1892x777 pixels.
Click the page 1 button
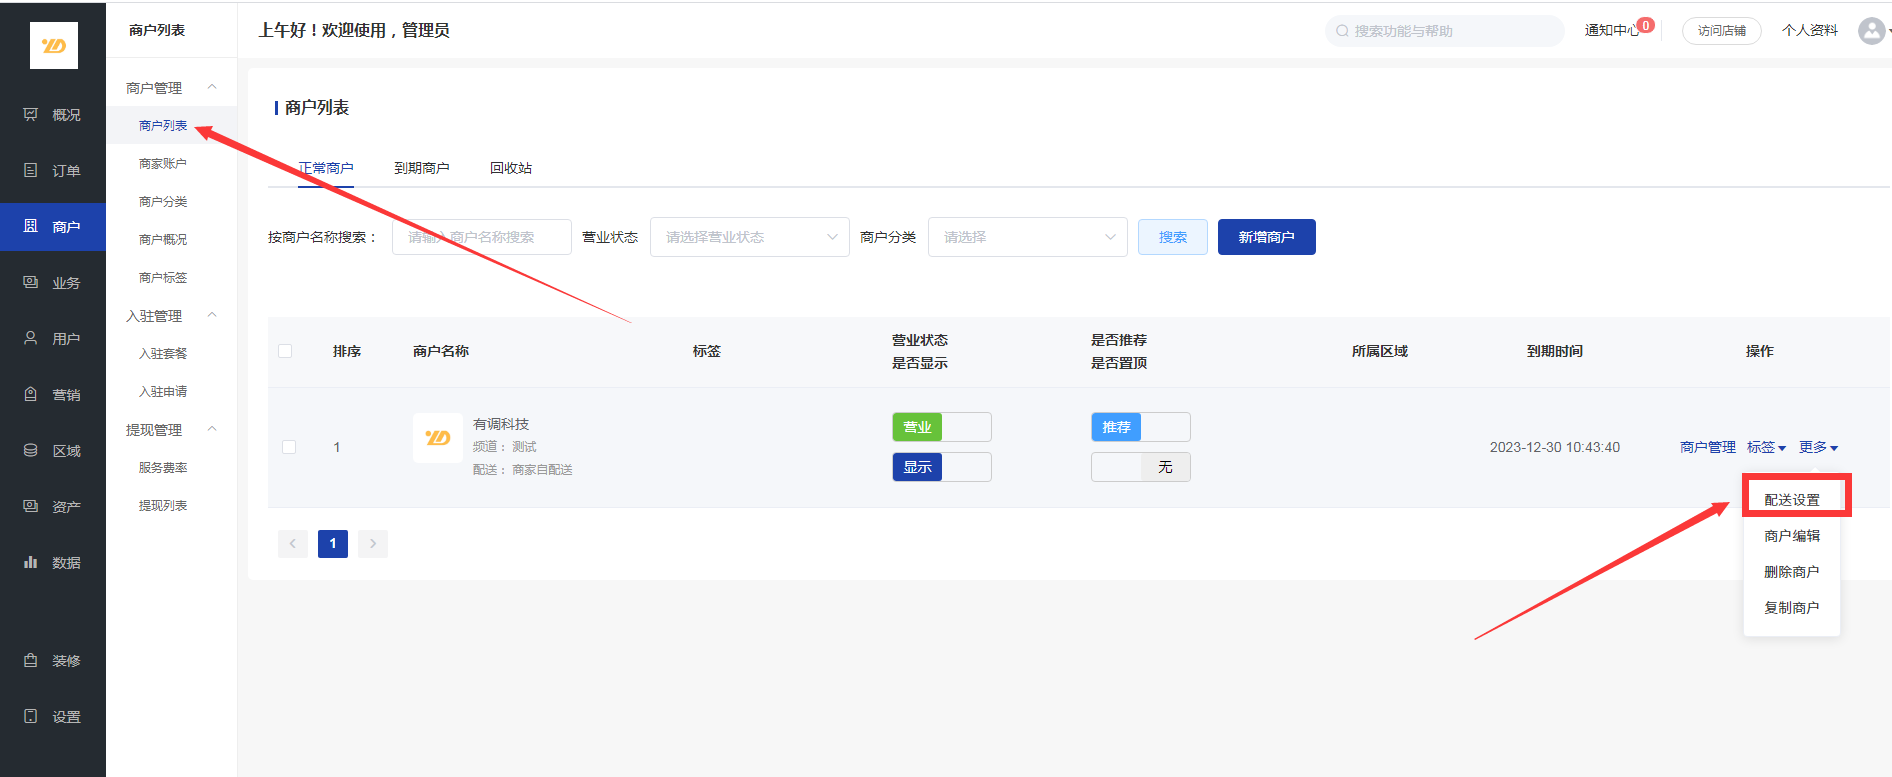333,544
